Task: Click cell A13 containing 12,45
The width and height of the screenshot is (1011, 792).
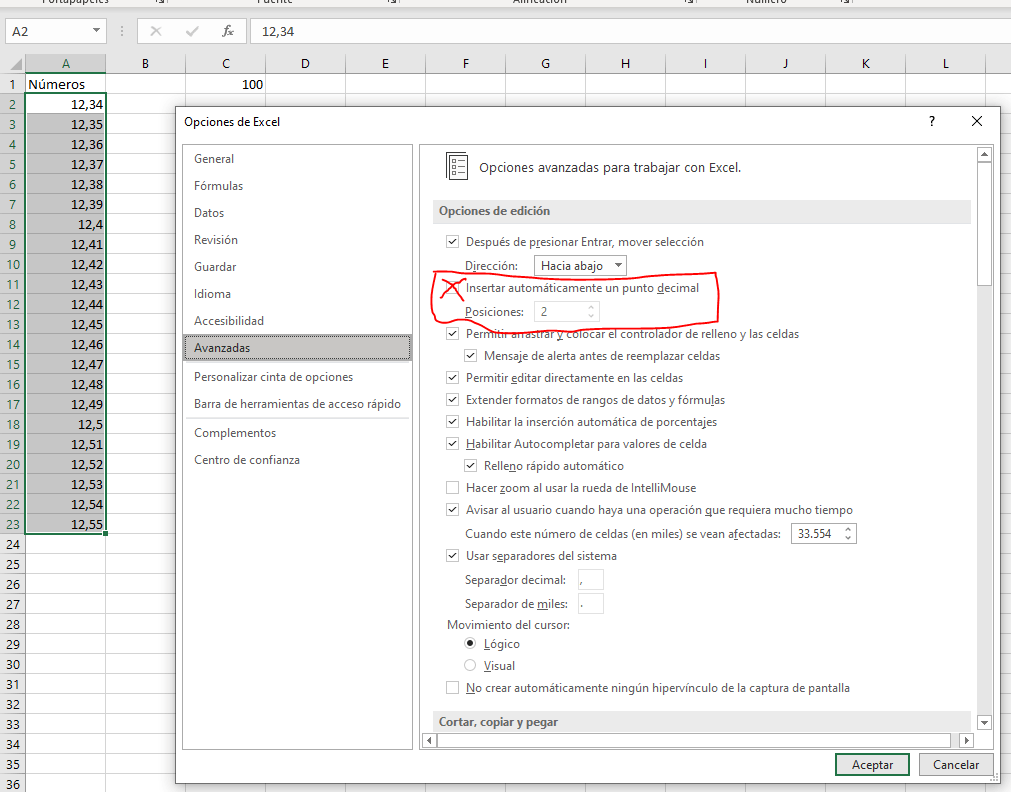Action: (x=65, y=324)
